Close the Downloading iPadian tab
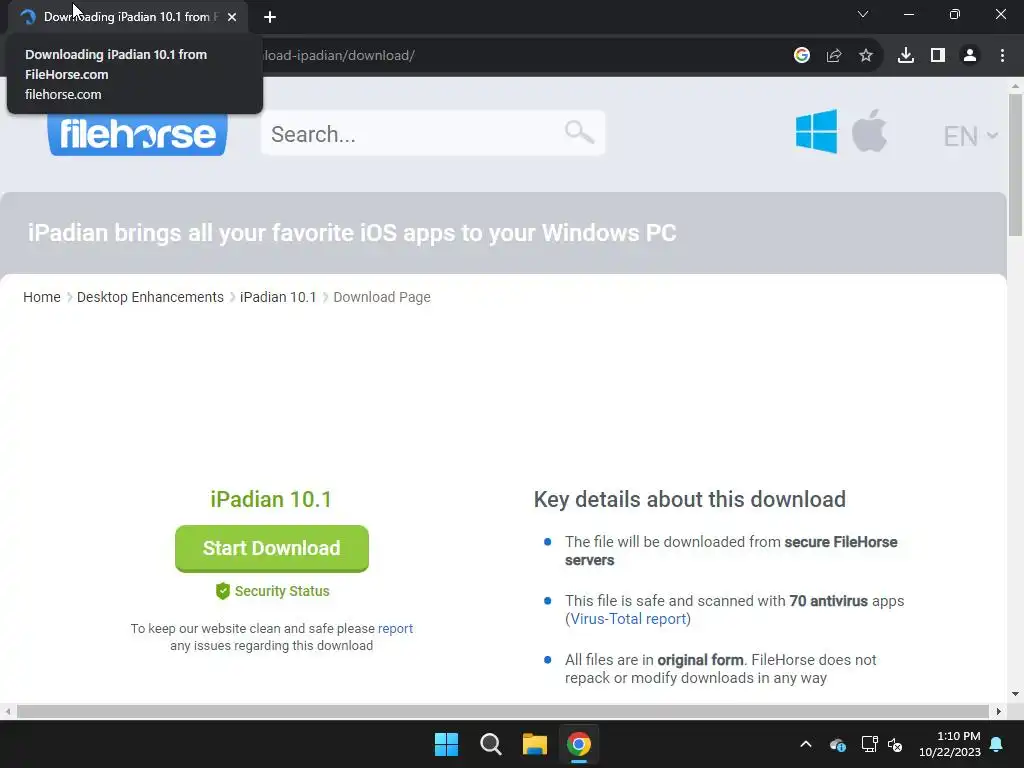The height and width of the screenshot is (768, 1024). 232,17
